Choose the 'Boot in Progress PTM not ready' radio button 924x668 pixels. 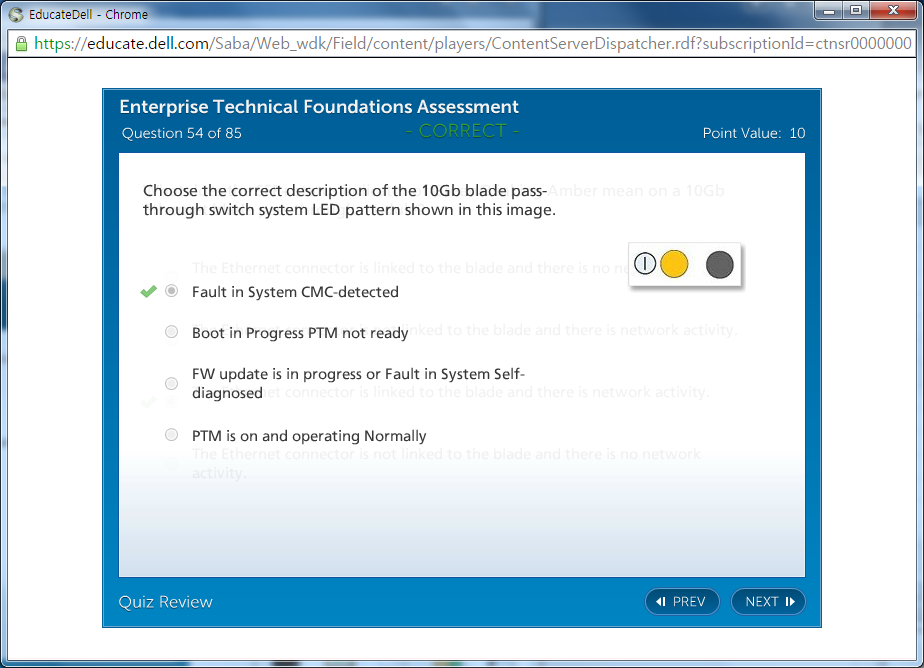[x=172, y=332]
